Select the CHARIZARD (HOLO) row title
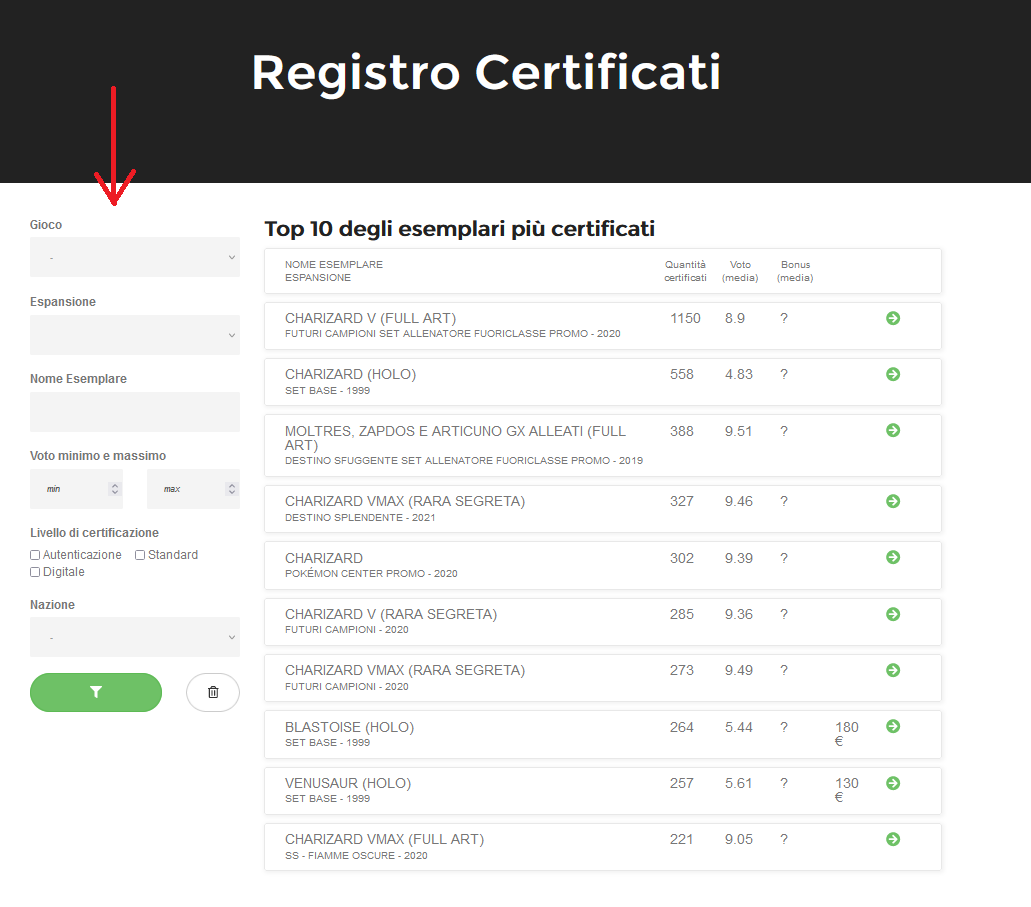The image size is (1031, 907). [x=350, y=374]
